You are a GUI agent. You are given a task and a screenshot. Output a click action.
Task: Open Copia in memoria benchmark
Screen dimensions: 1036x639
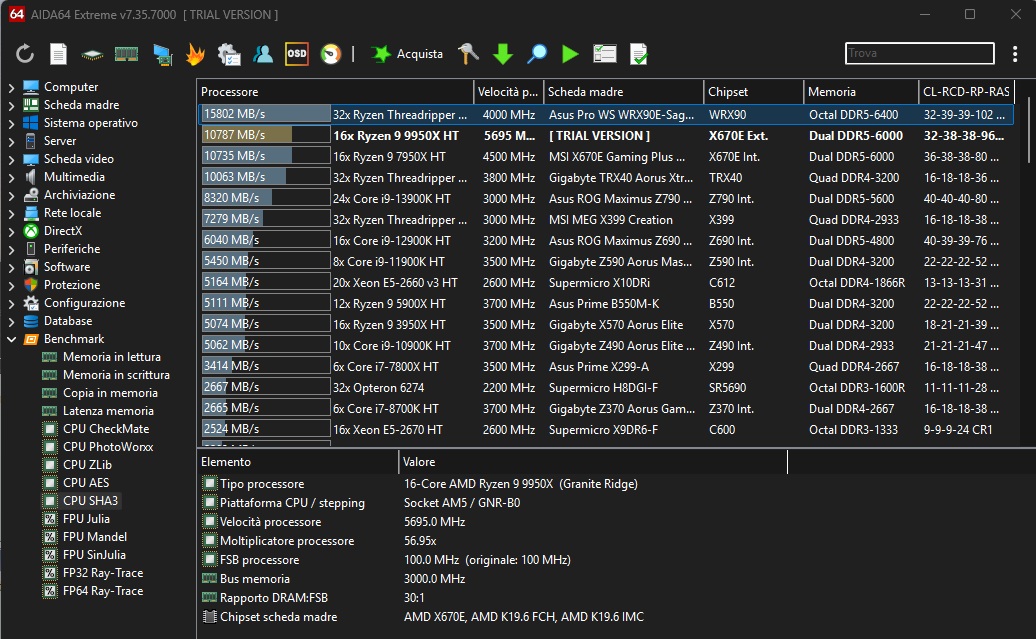pyautogui.click(x=110, y=393)
